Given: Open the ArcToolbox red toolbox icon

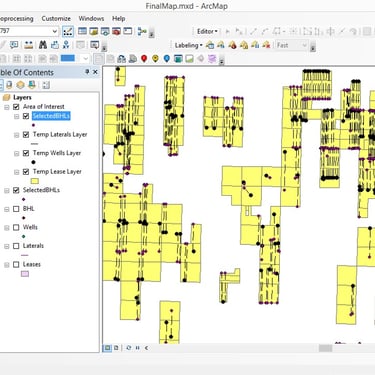Looking at the screenshot, I should (116, 31).
